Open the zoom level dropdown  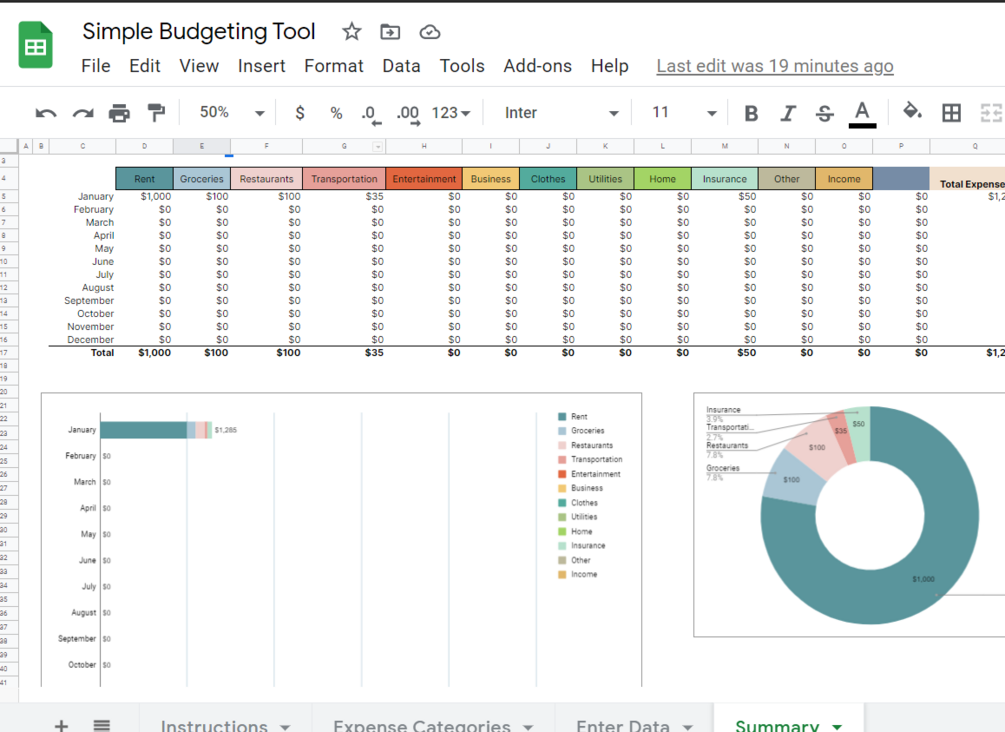click(x=233, y=113)
